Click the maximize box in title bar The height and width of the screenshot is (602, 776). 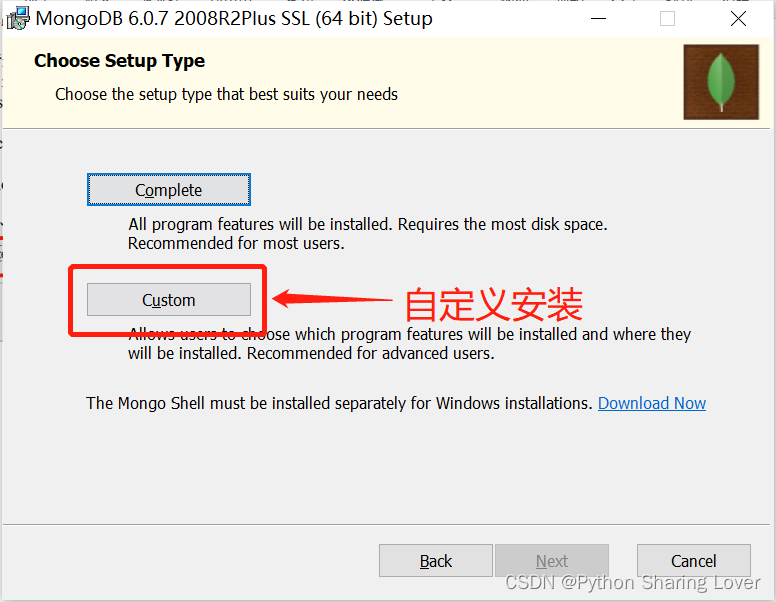click(x=667, y=19)
